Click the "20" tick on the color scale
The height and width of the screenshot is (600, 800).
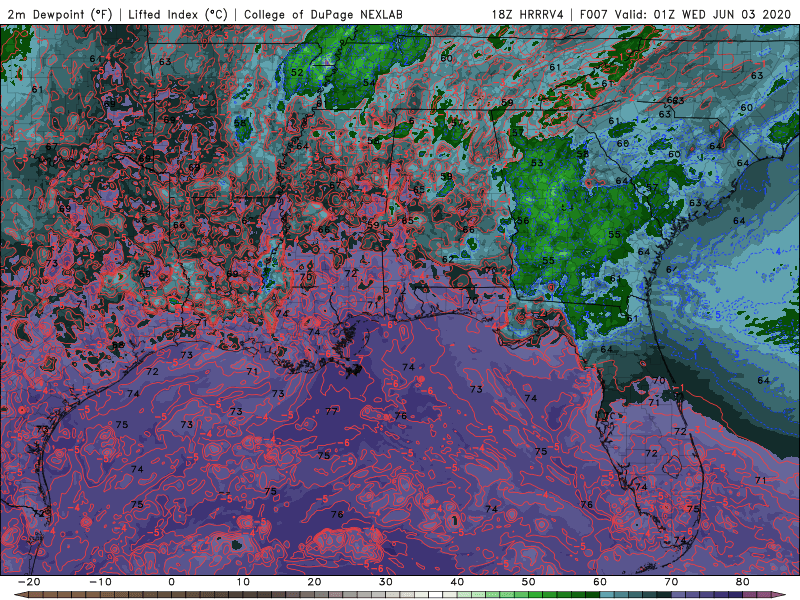click(x=314, y=582)
